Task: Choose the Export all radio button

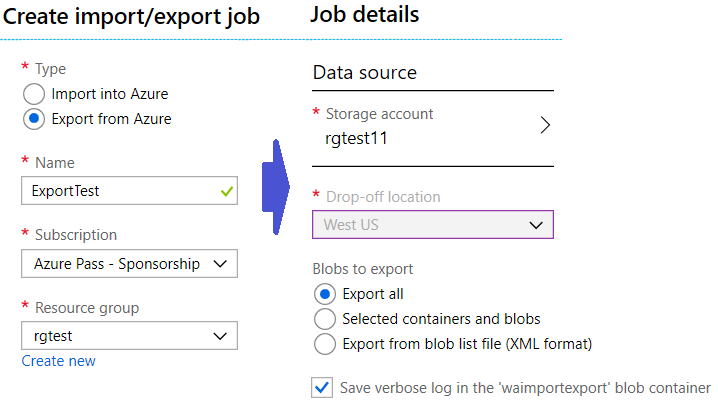Action: [325, 294]
